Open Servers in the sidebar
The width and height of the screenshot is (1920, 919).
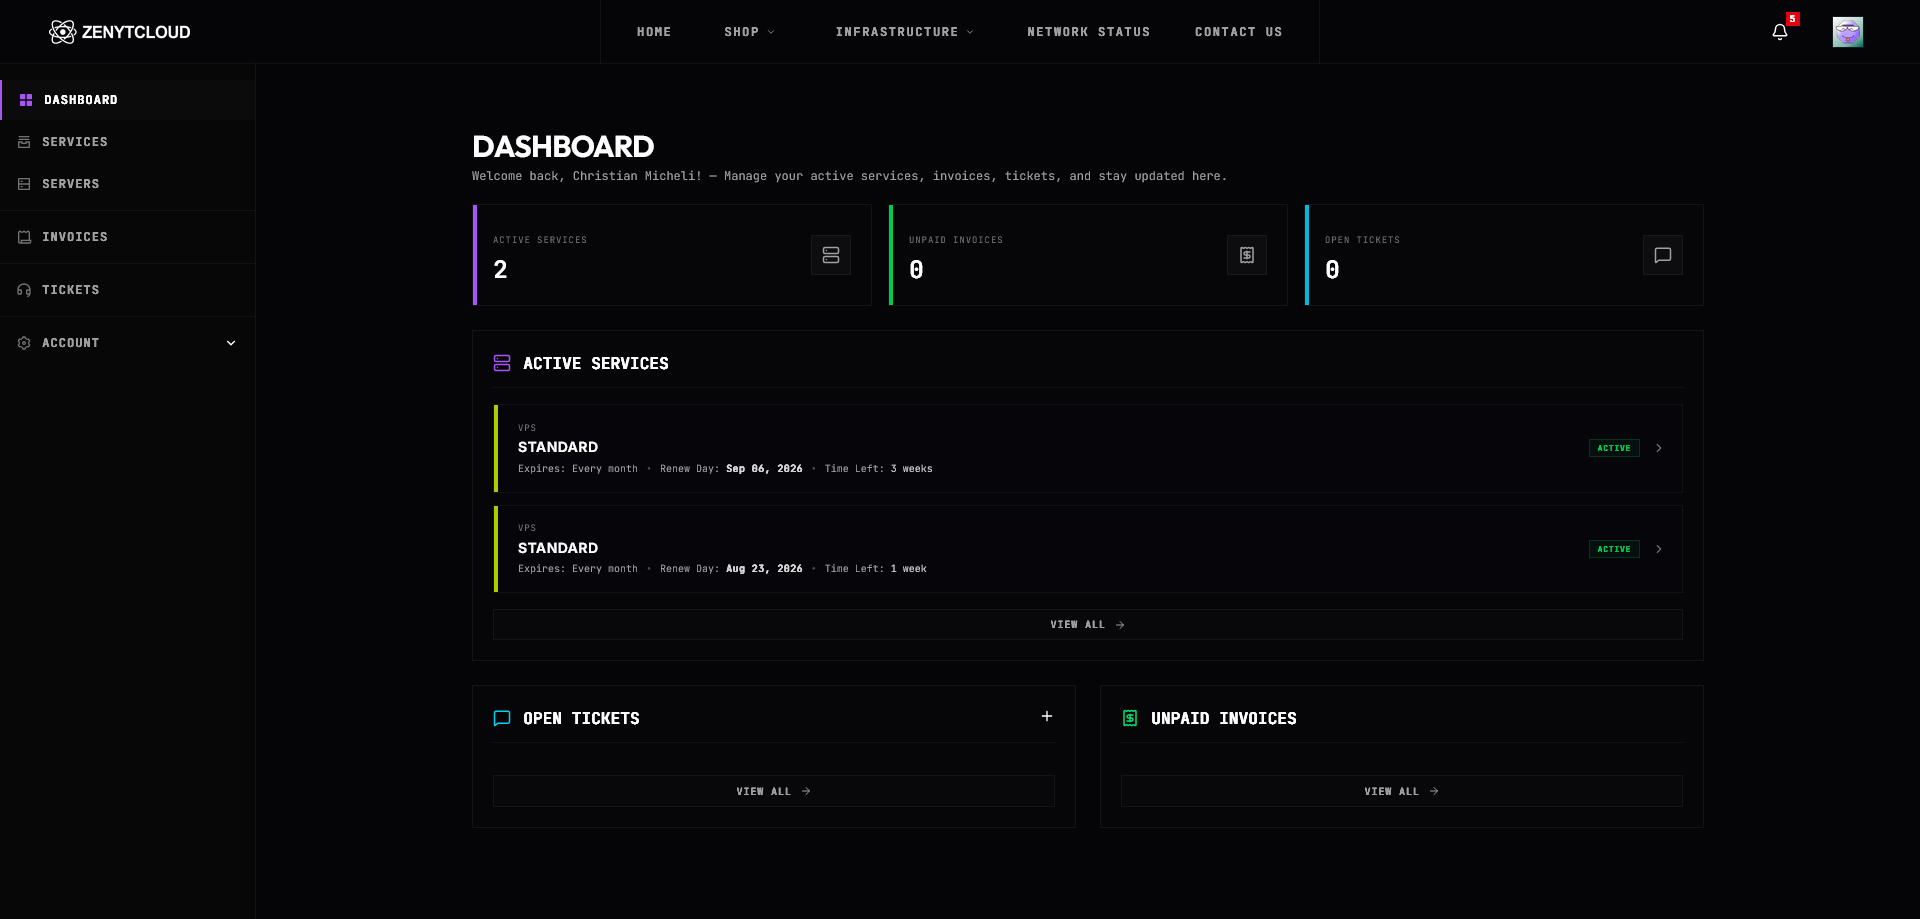[x=128, y=184]
